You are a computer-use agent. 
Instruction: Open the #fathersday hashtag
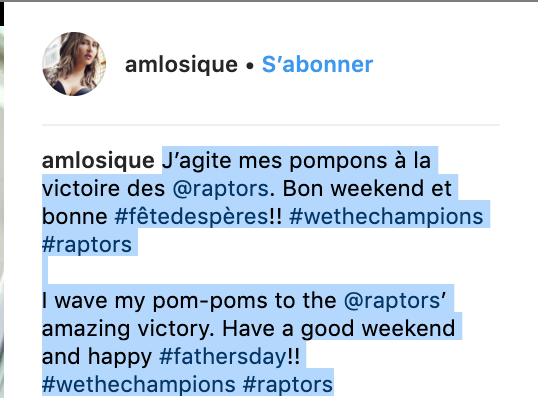pos(223,357)
